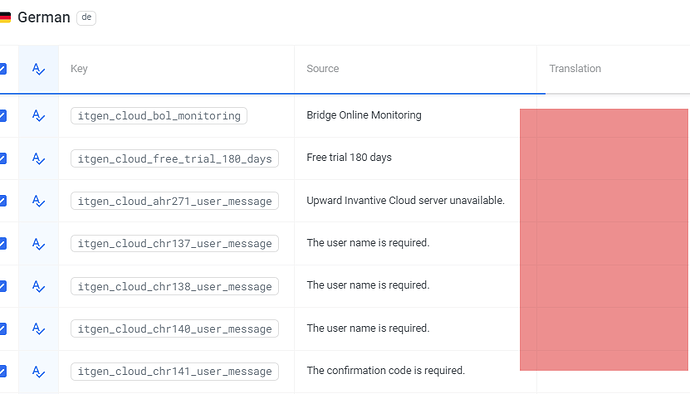
Task: Select the itgen_cloud_chr137_user_message key tag
Action: [x=175, y=243]
